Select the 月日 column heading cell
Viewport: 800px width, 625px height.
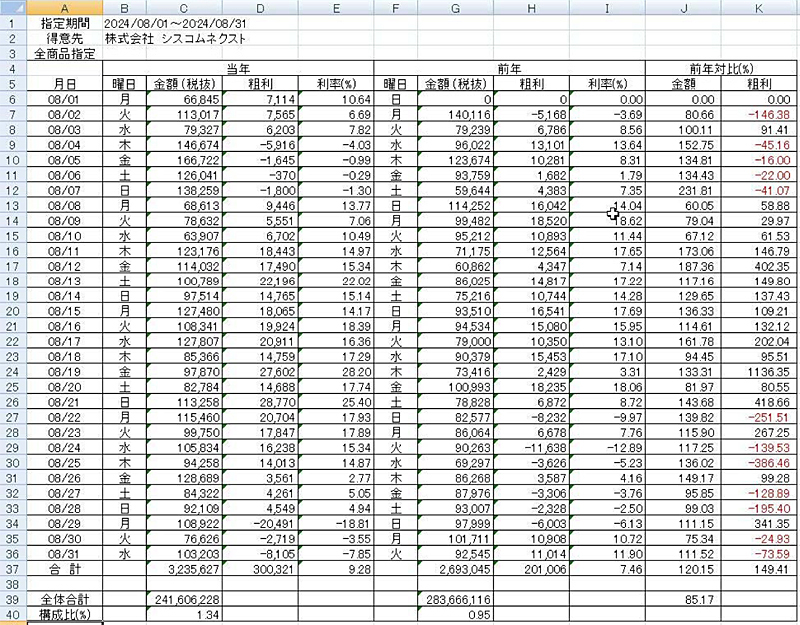point(64,85)
